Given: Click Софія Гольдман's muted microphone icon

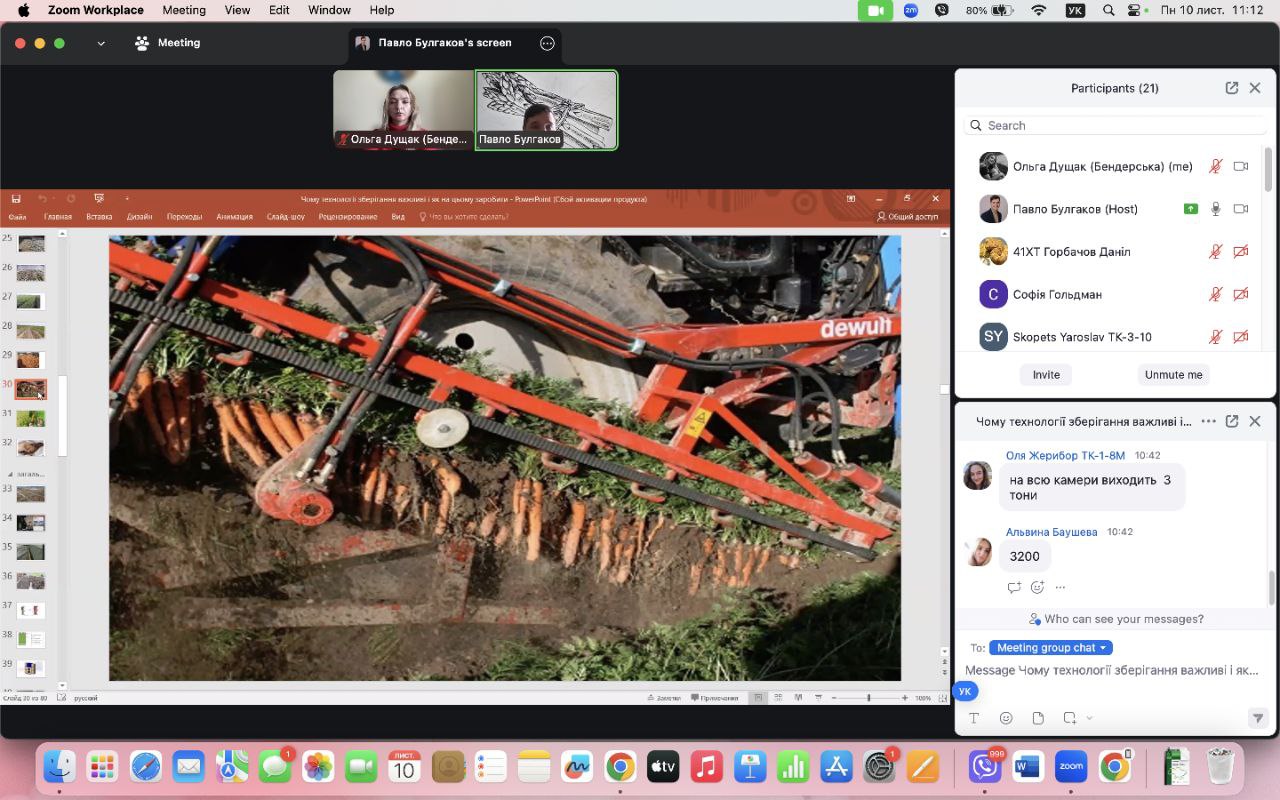Looking at the screenshot, I should tap(1215, 294).
